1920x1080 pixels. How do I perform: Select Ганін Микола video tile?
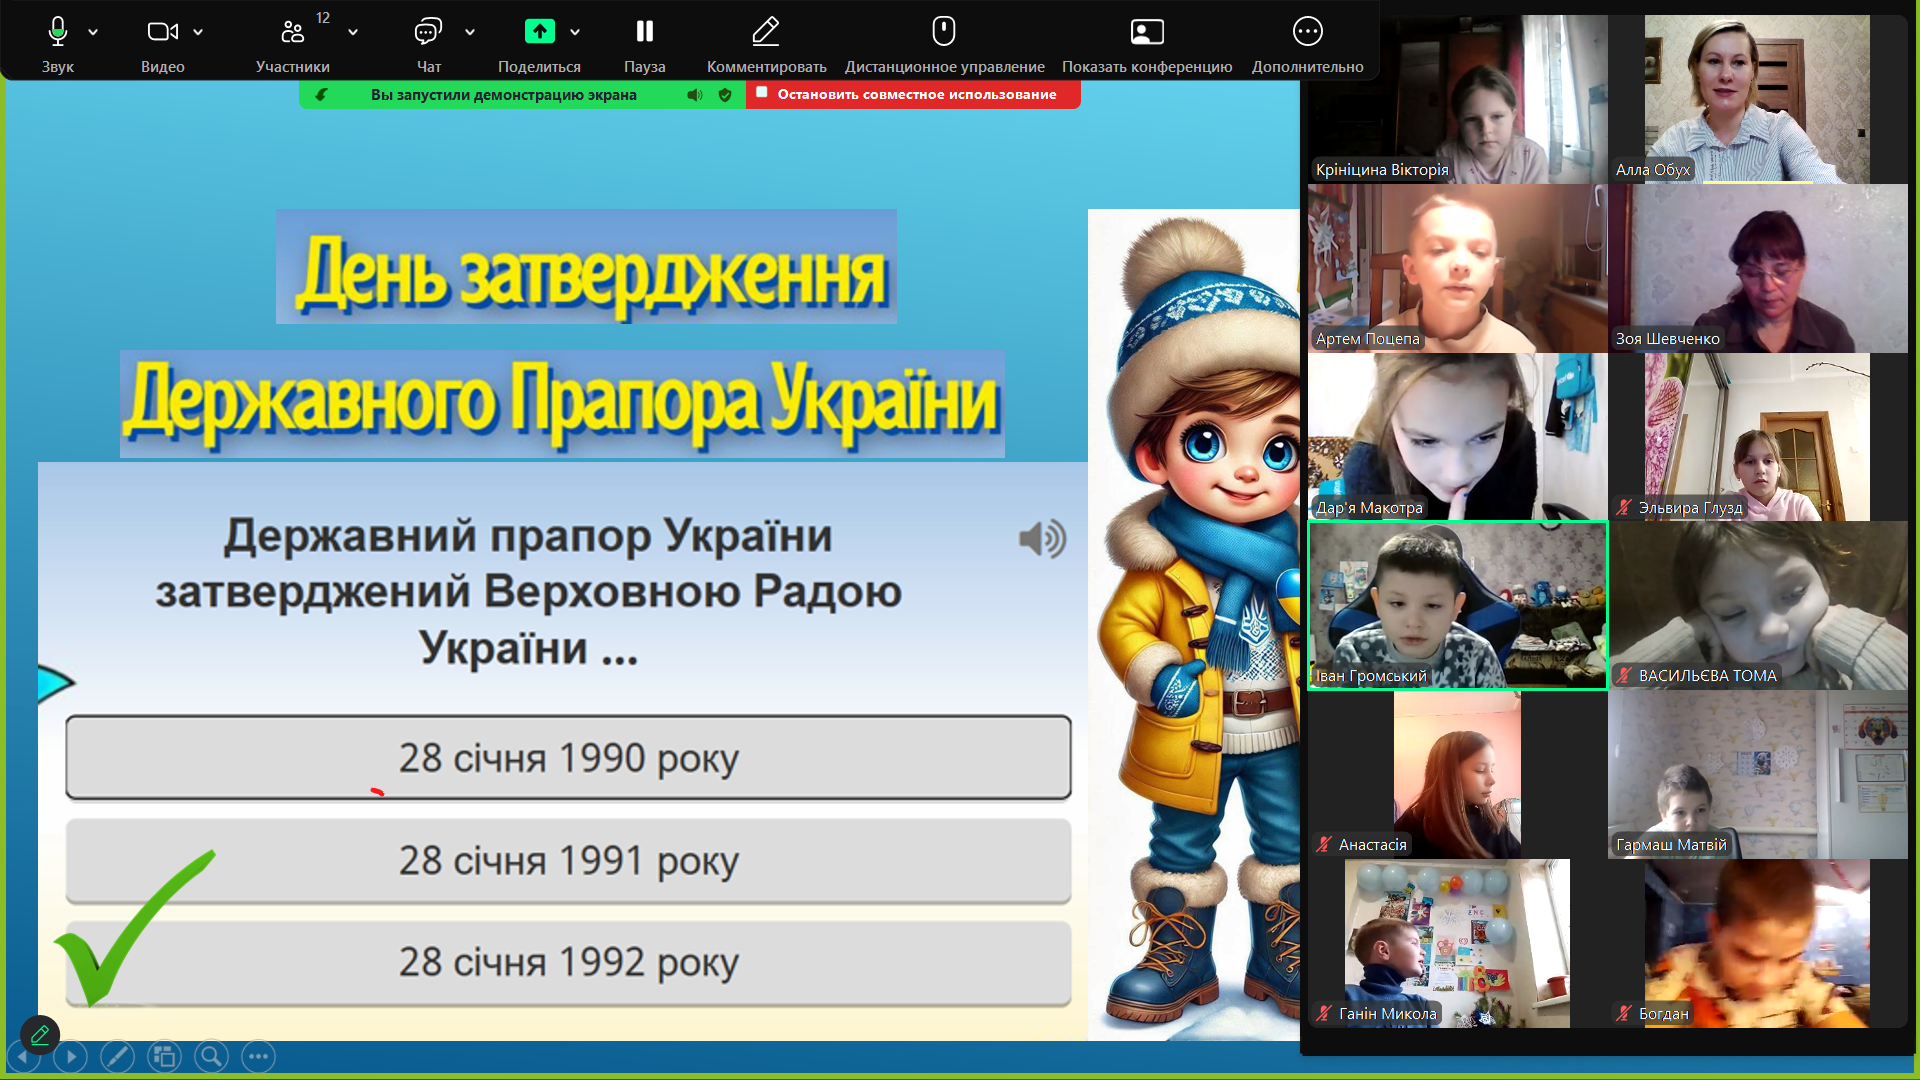(x=1457, y=944)
